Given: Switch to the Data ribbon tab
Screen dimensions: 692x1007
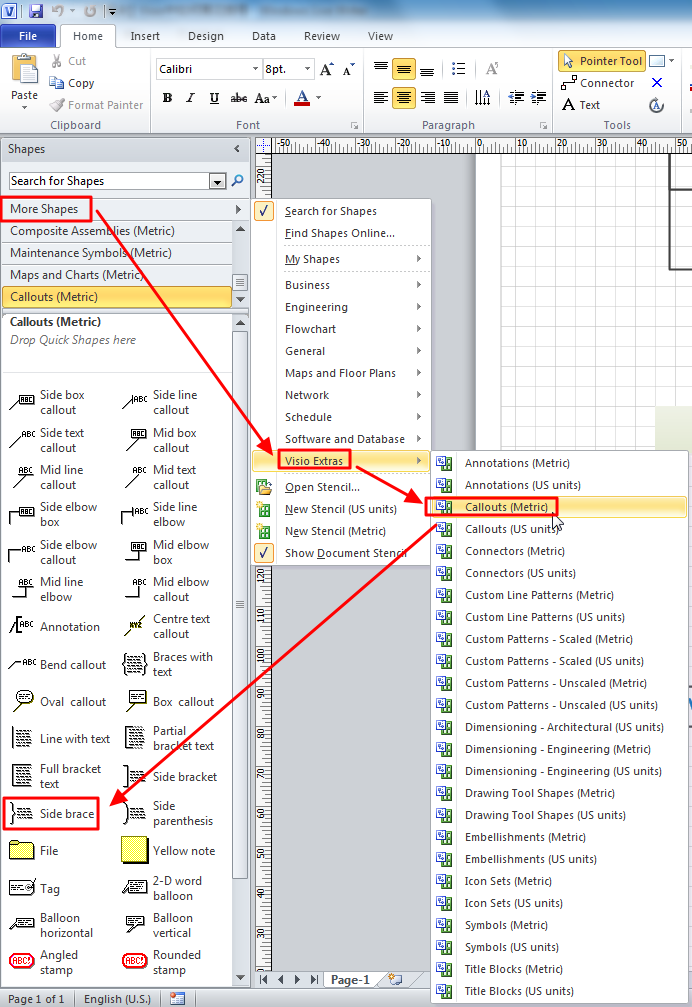Looking at the screenshot, I should pyautogui.click(x=264, y=36).
